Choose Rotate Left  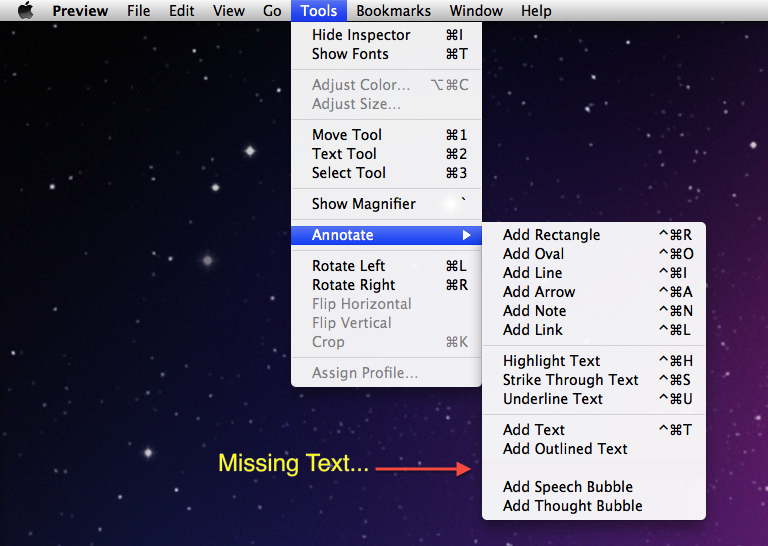point(386,266)
